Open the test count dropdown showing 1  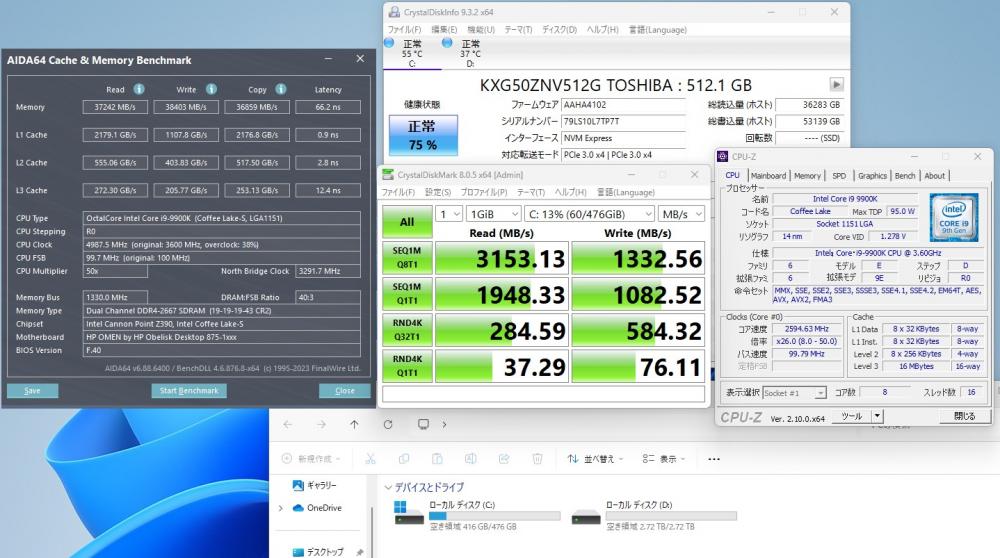point(449,214)
